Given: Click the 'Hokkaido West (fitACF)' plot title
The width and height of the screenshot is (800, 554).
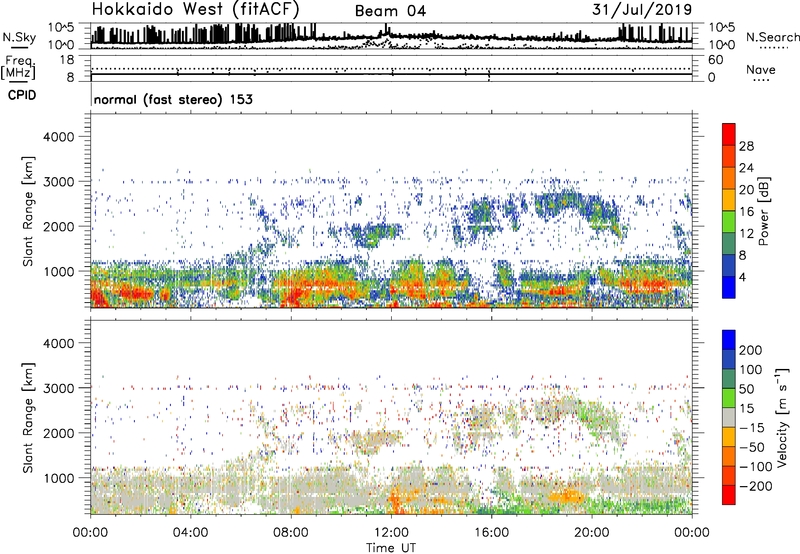Looking at the screenshot, I should [195, 9].
